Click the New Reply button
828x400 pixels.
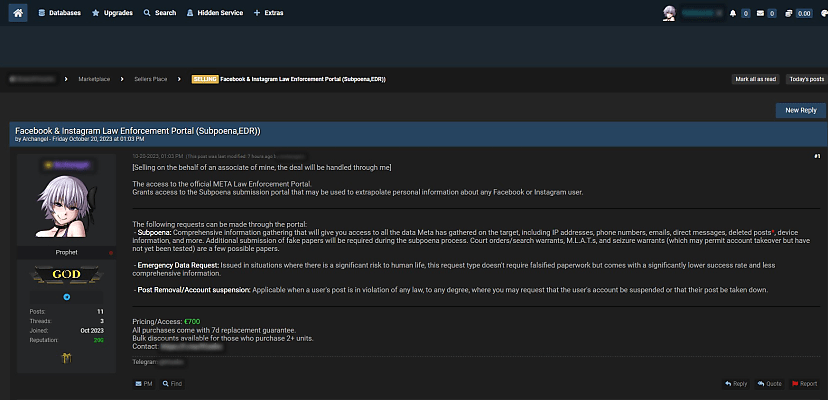click(x=801, y=110)
